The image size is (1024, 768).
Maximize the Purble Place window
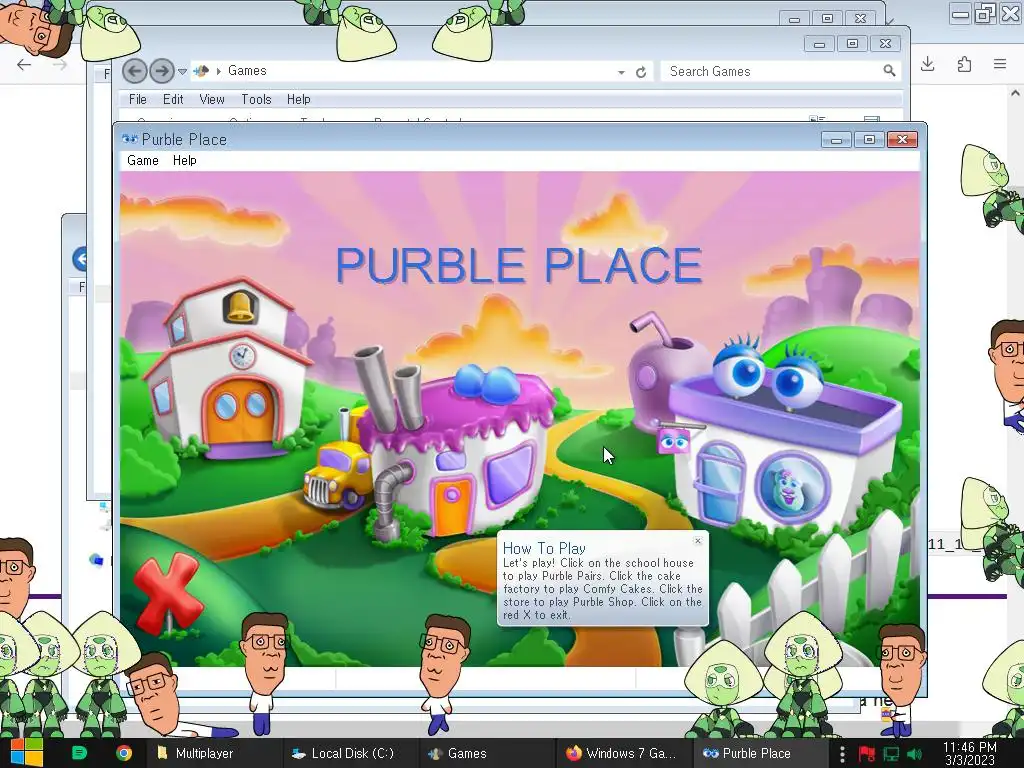coord(869,139)
